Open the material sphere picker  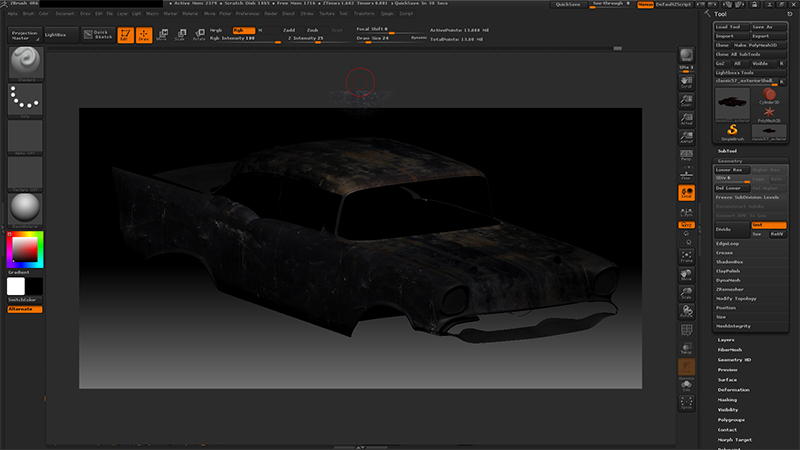25,210
